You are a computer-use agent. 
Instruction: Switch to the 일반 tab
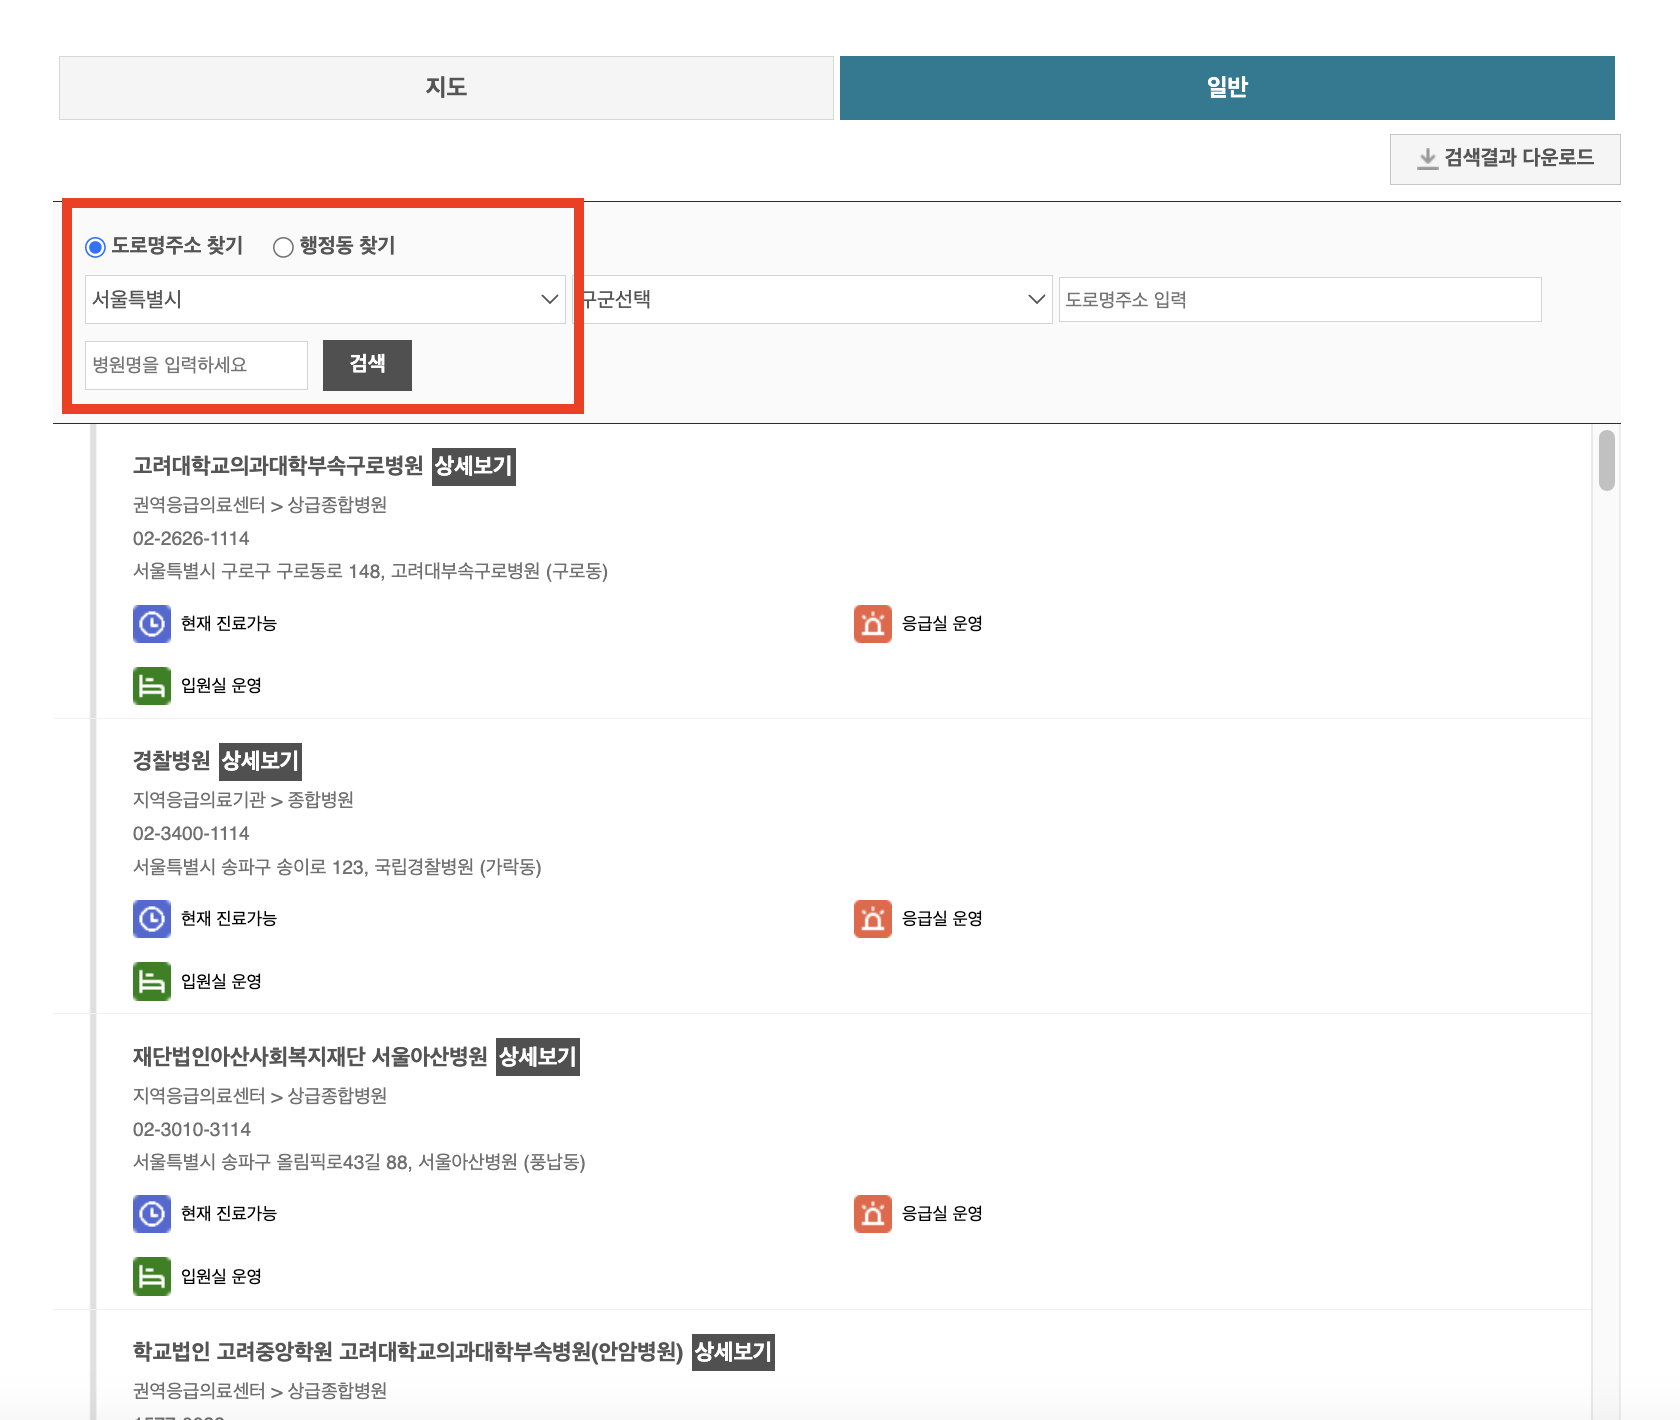1227,88
